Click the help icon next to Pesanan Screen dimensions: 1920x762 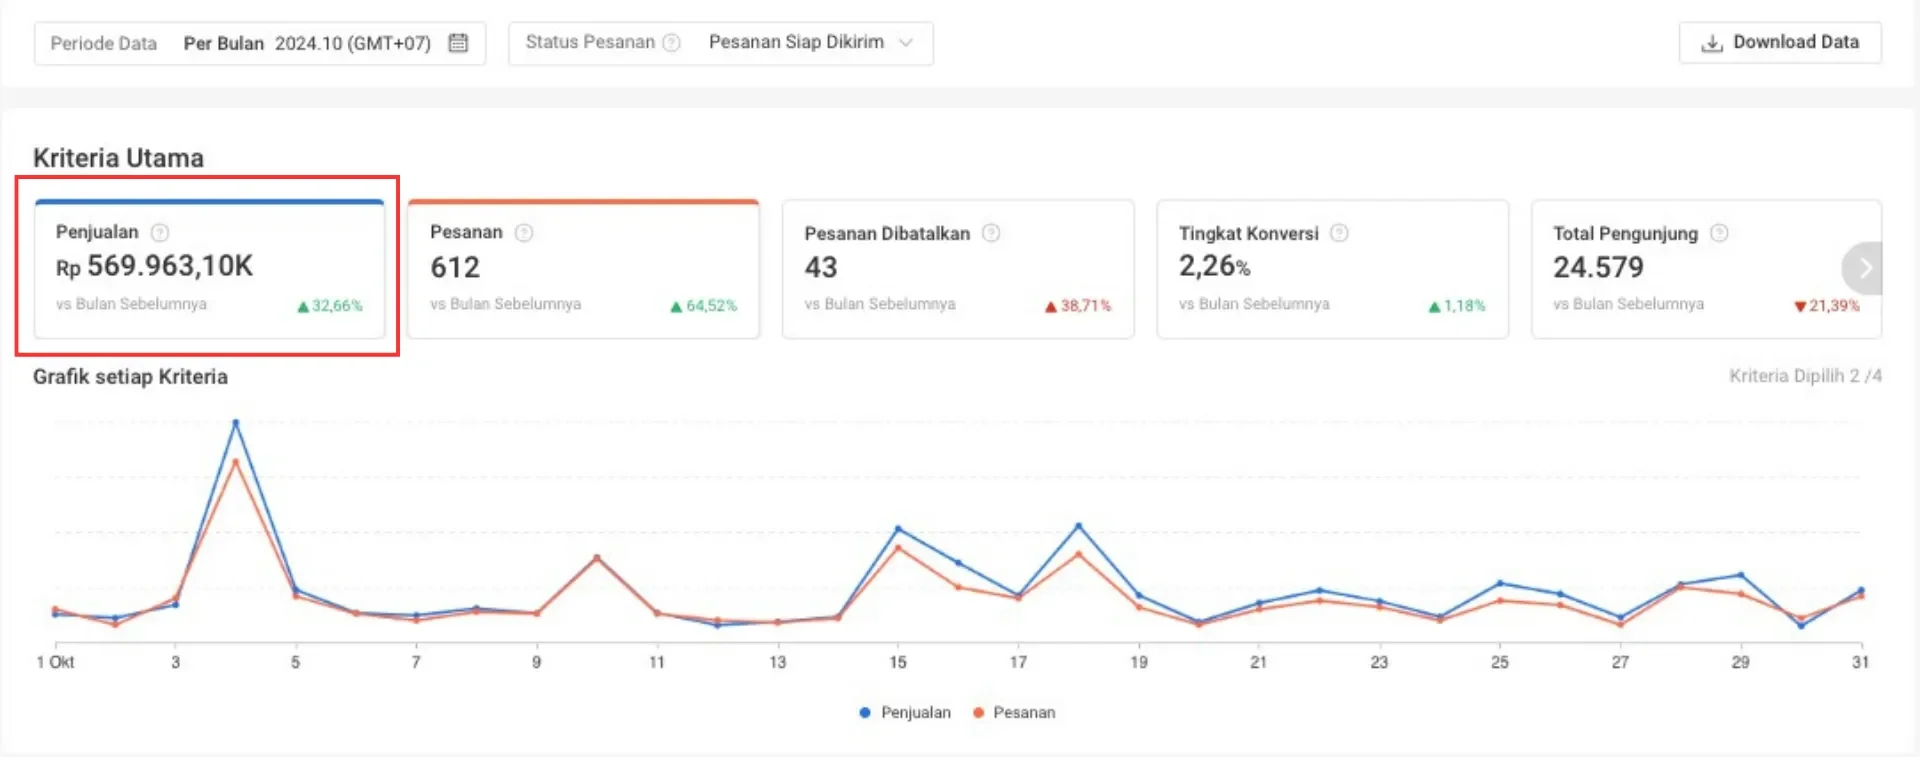coord(524,233)
